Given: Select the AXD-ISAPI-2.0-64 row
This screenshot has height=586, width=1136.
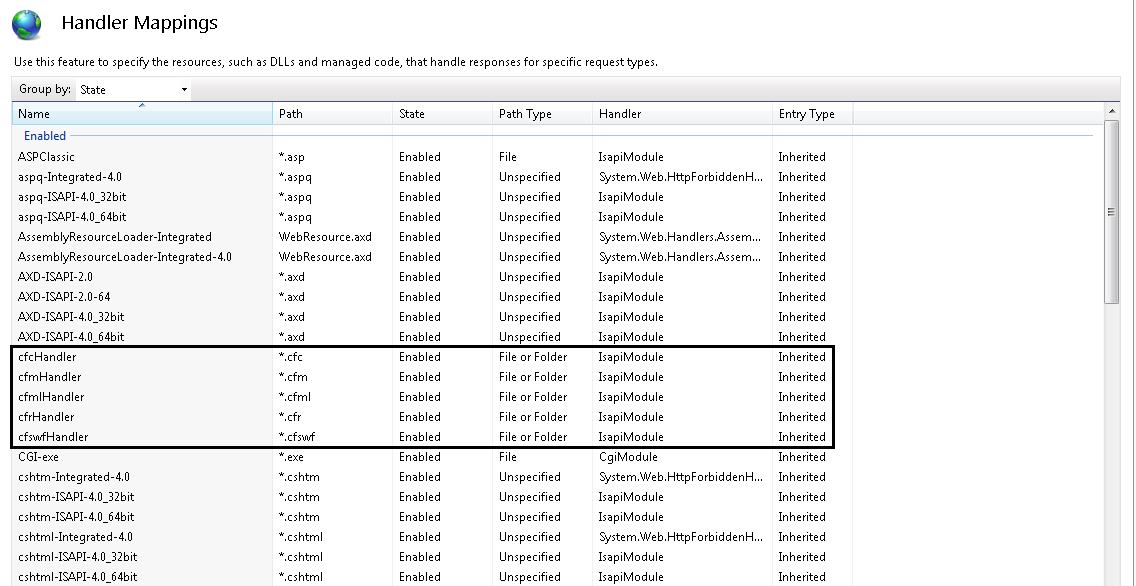Looking at the screenshot, I should [64, 297].
